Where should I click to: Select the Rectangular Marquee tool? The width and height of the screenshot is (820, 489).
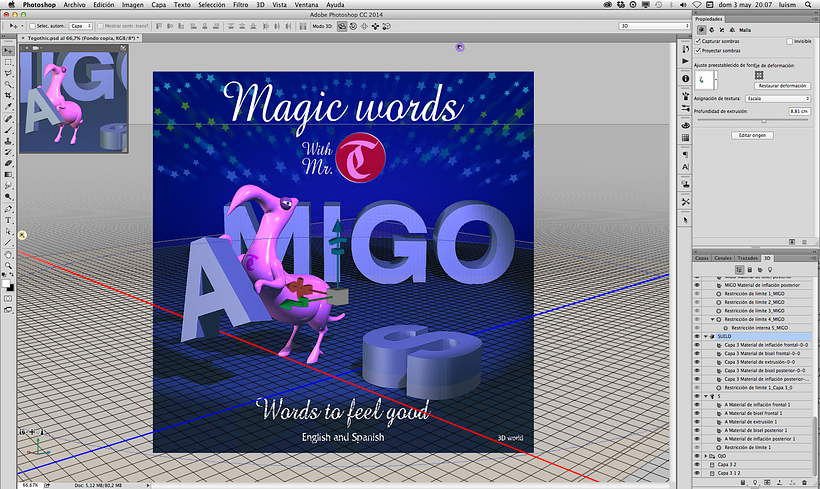pyautogui.click(x=8, y=61)
